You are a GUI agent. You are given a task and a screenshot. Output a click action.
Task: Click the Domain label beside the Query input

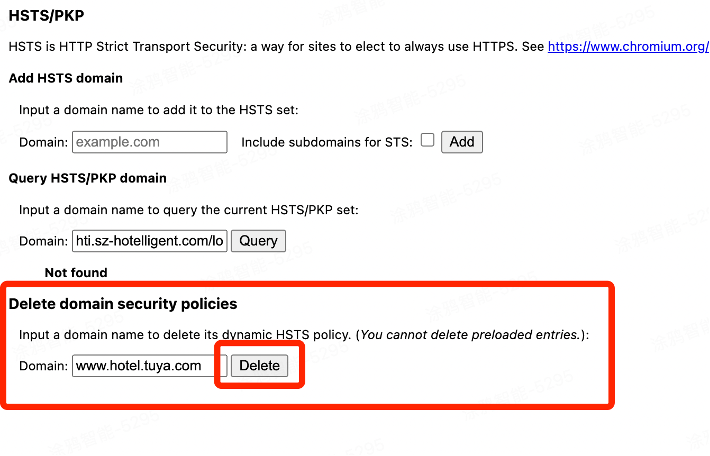pos(43,241)
